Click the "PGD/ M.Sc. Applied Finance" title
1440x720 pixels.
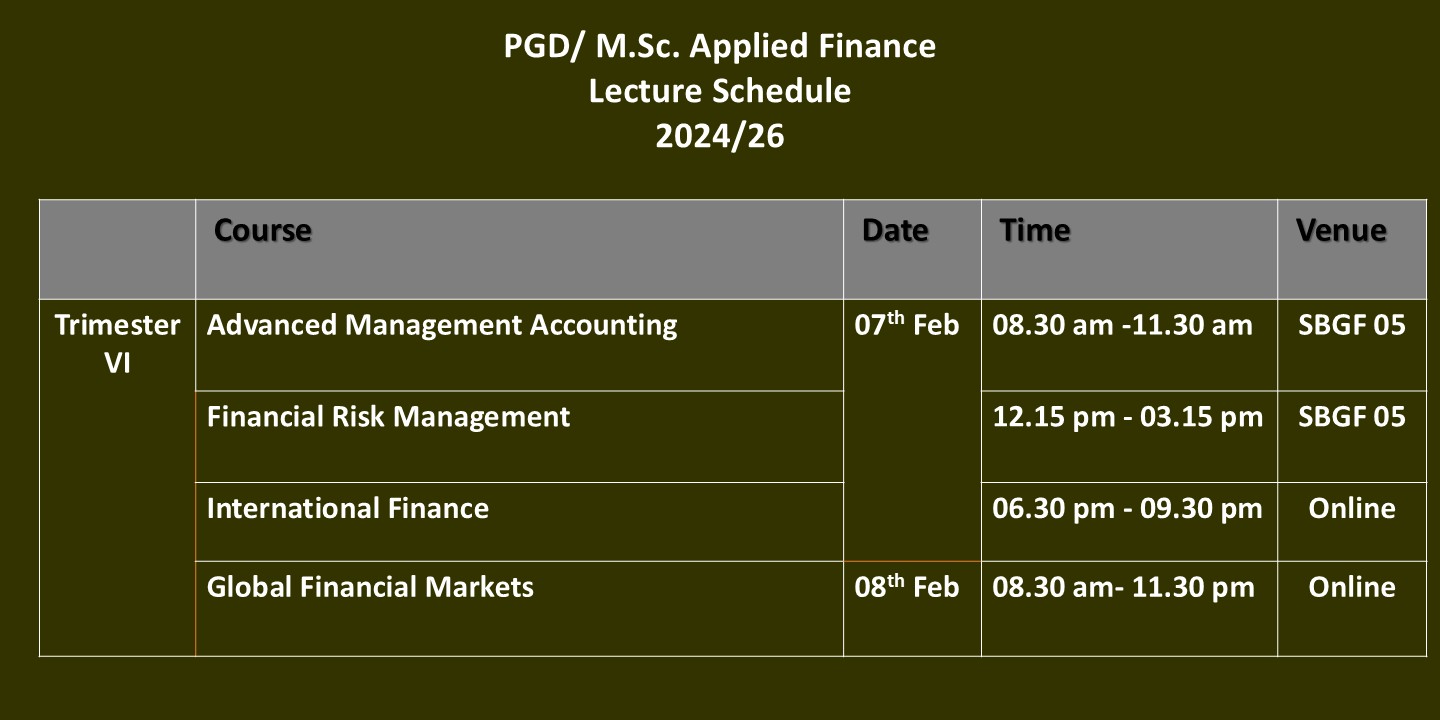click(x=719, y=46)
